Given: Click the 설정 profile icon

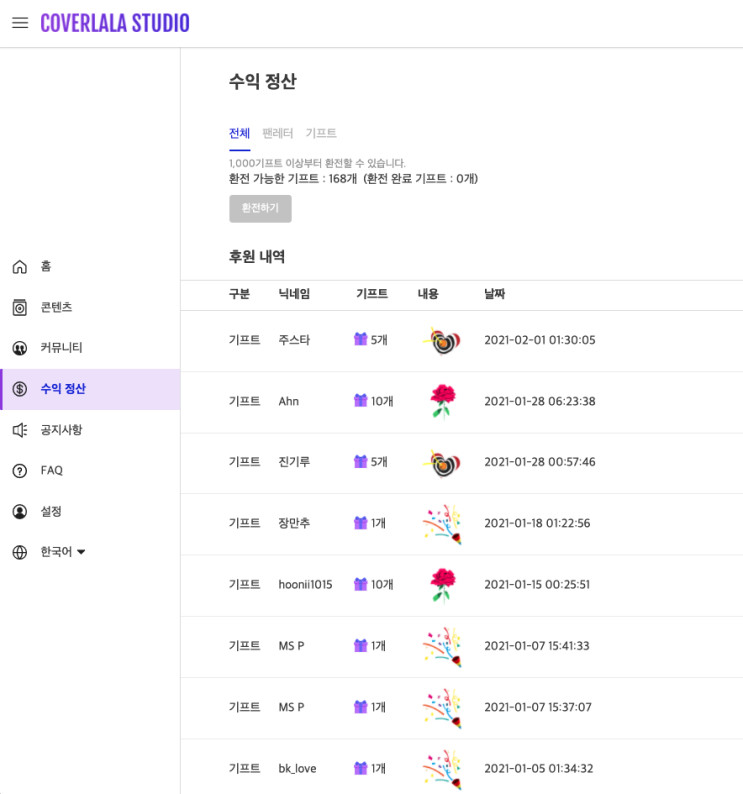Looking at the screenshot, I should (20, 511).
